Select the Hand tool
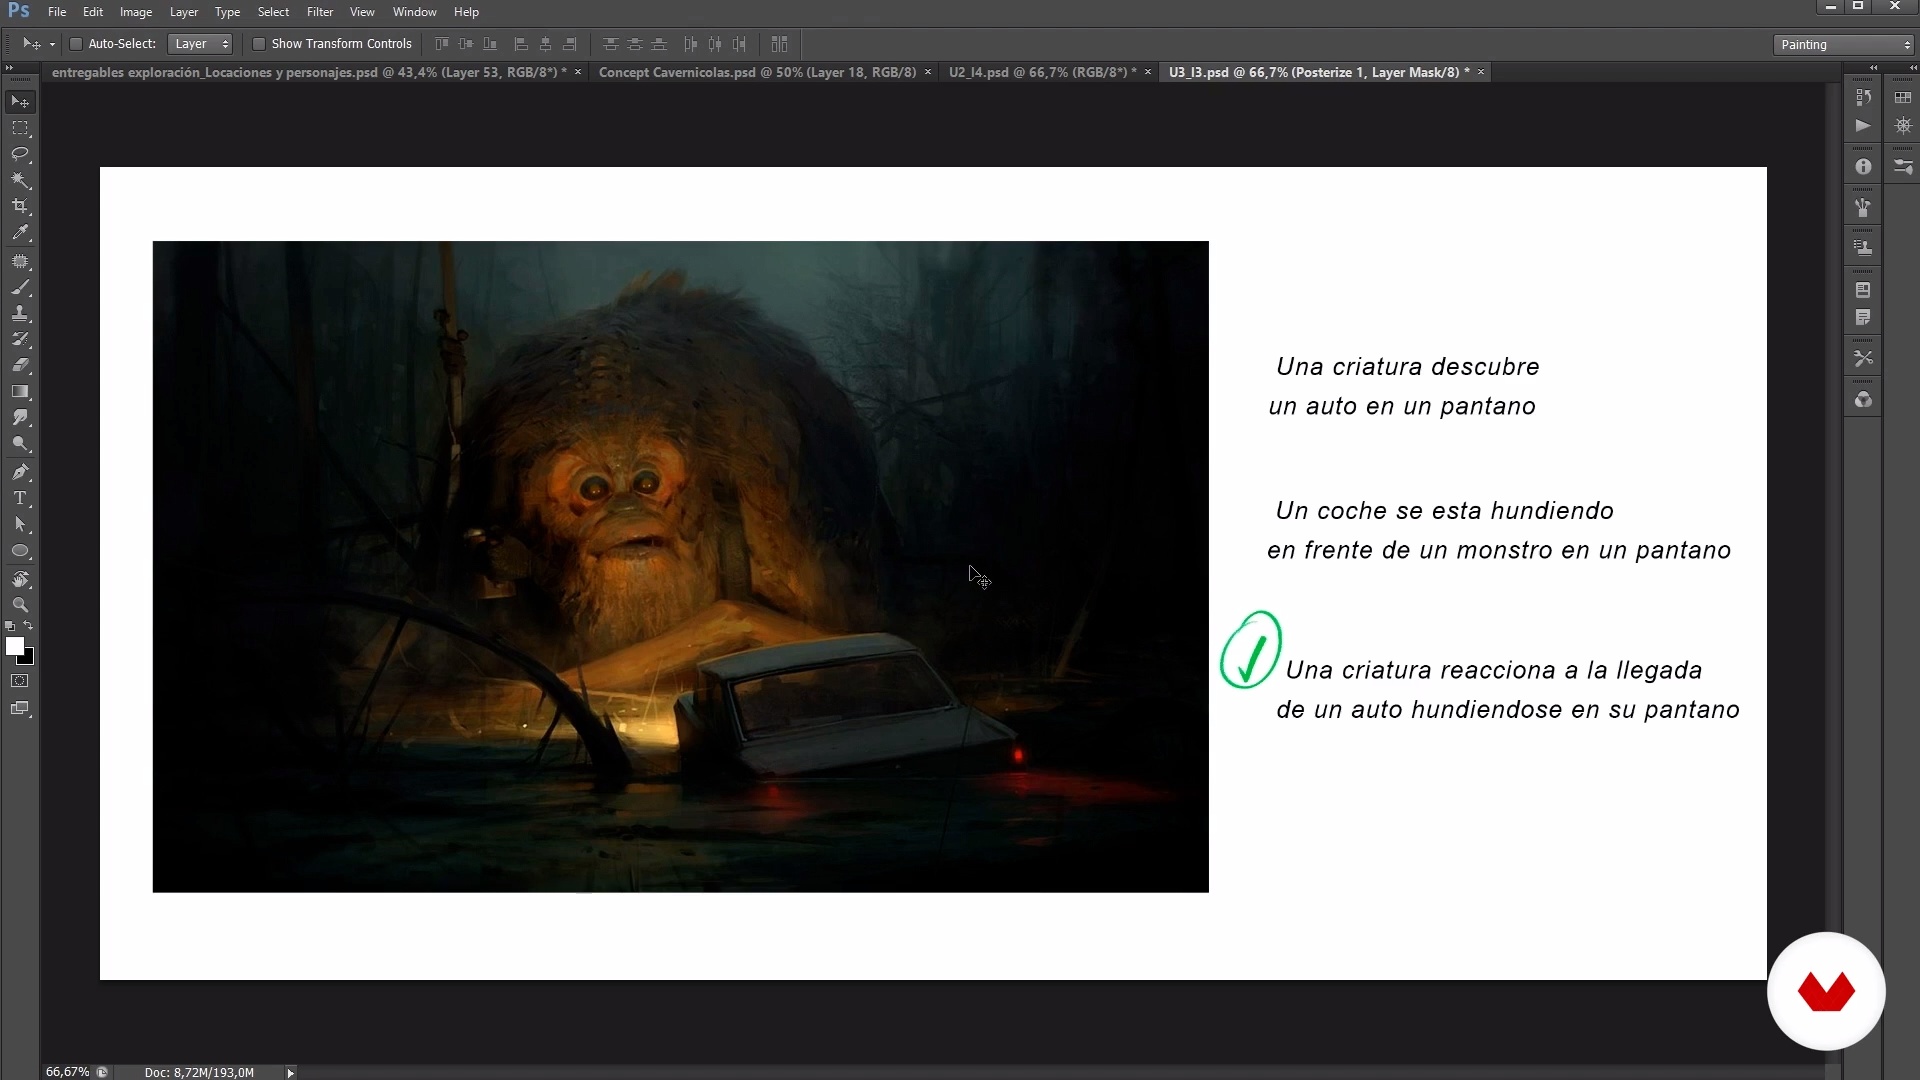 [20, 579]
